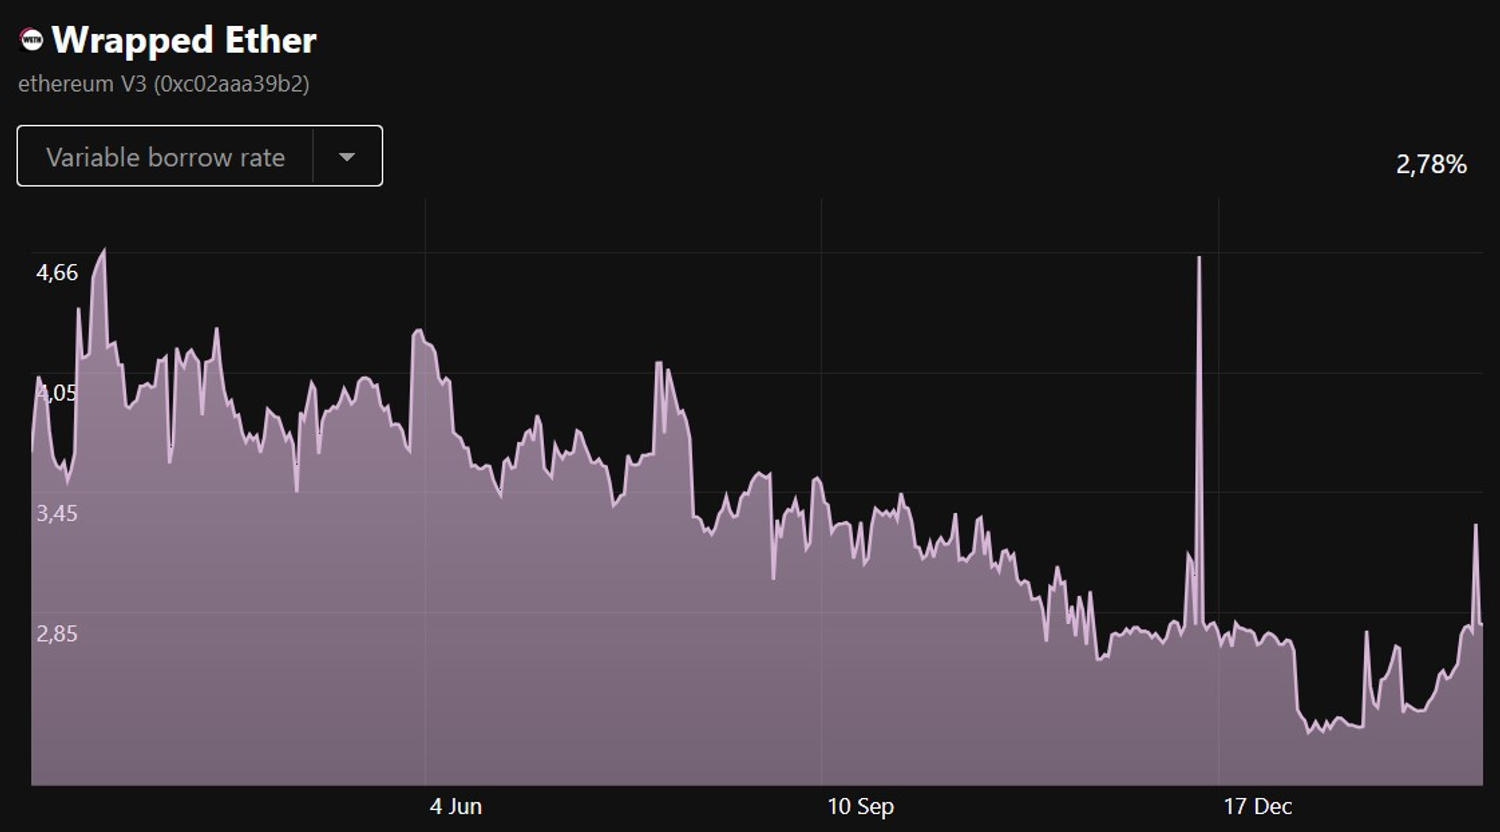Image resolution: width=1500 pixels, height=832 pixels.
Task: Select the 10 Sep date label
Action: coord(860,806)
